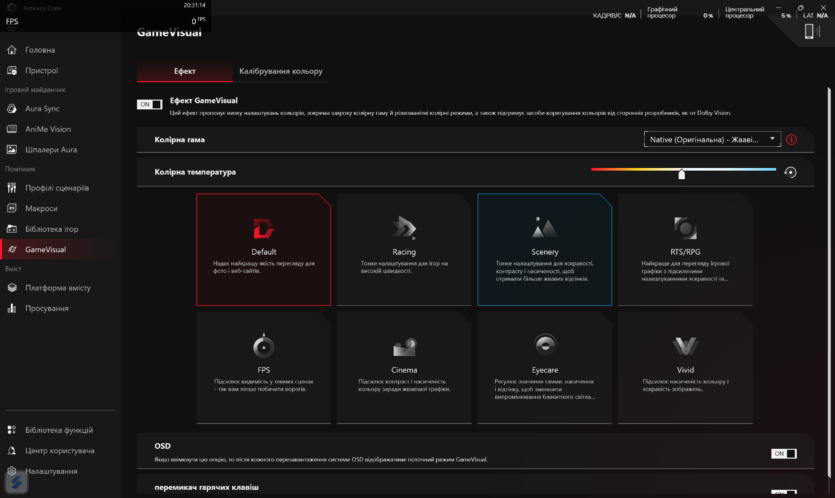Open the Макроси menu label
835x498 pixels.
[x=41, y=208]
